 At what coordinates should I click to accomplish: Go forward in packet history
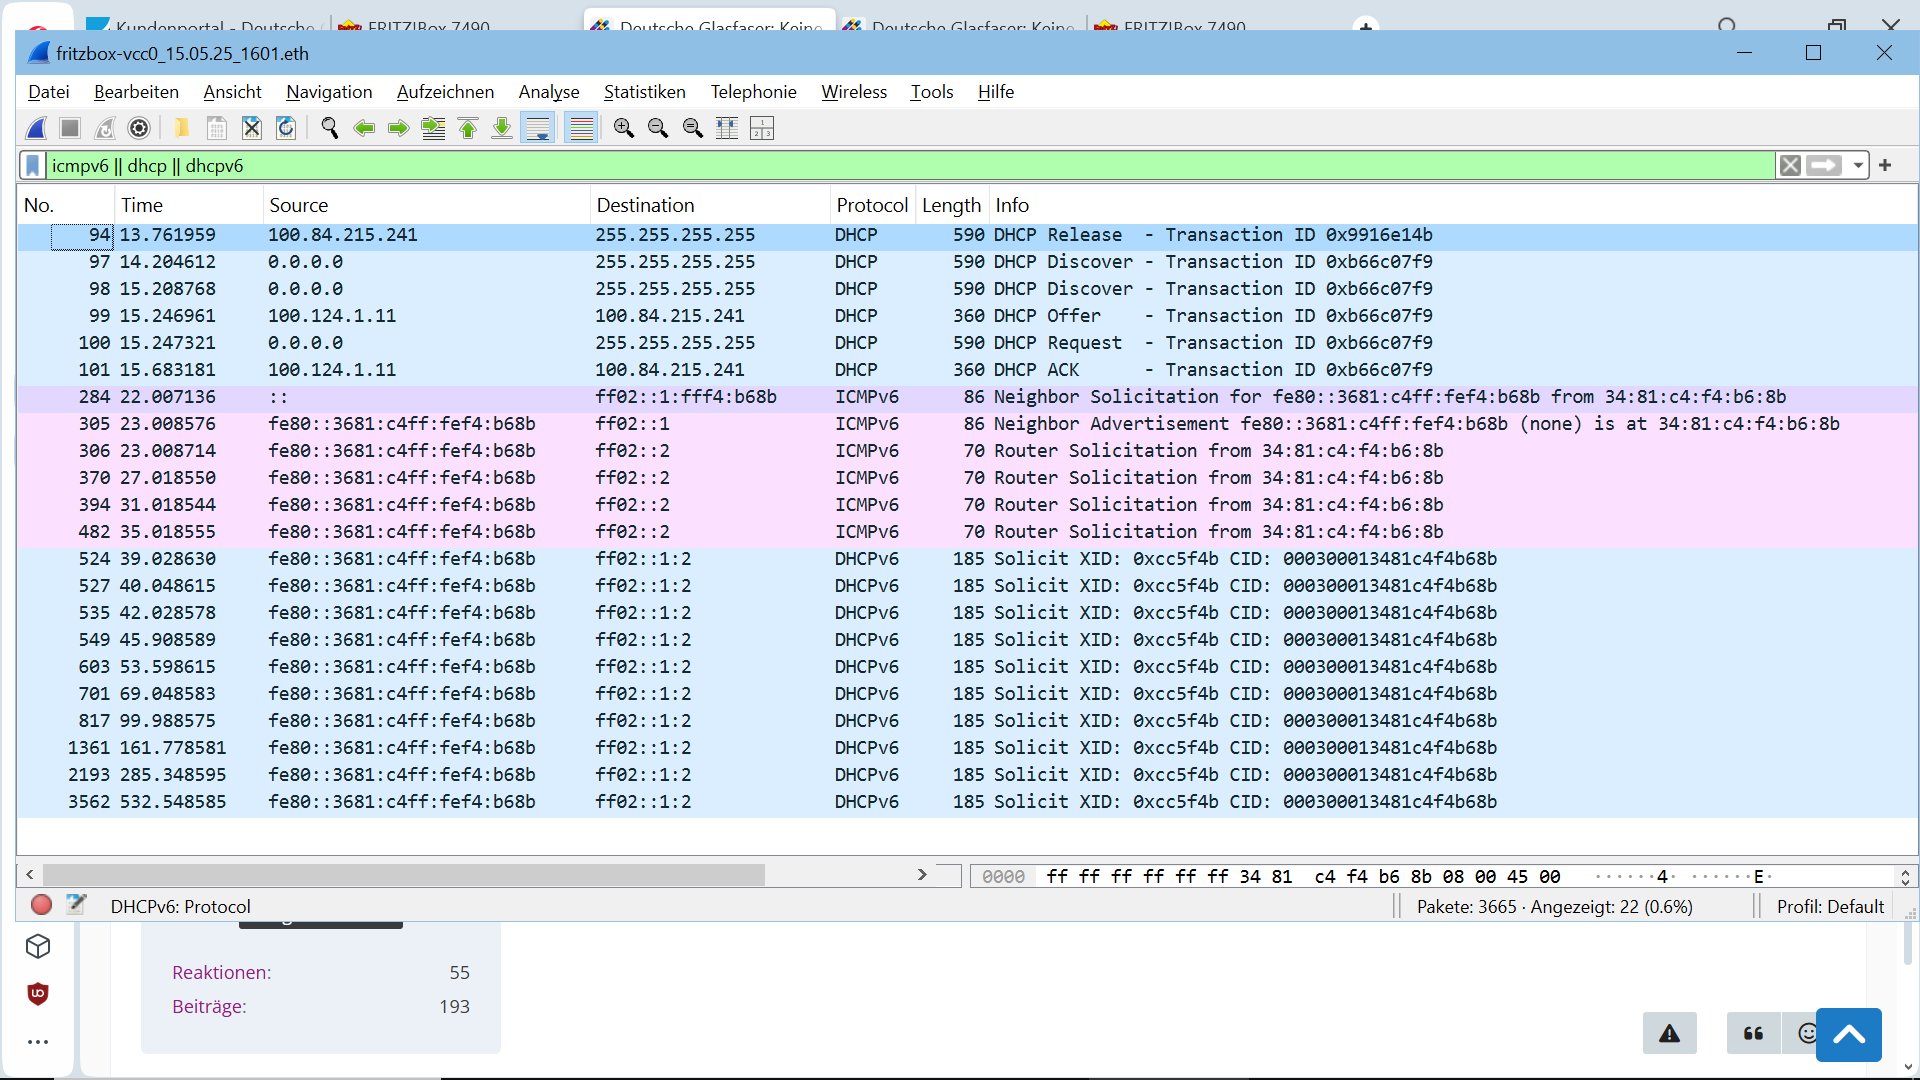pyautogui.click(x=398, y=128)
